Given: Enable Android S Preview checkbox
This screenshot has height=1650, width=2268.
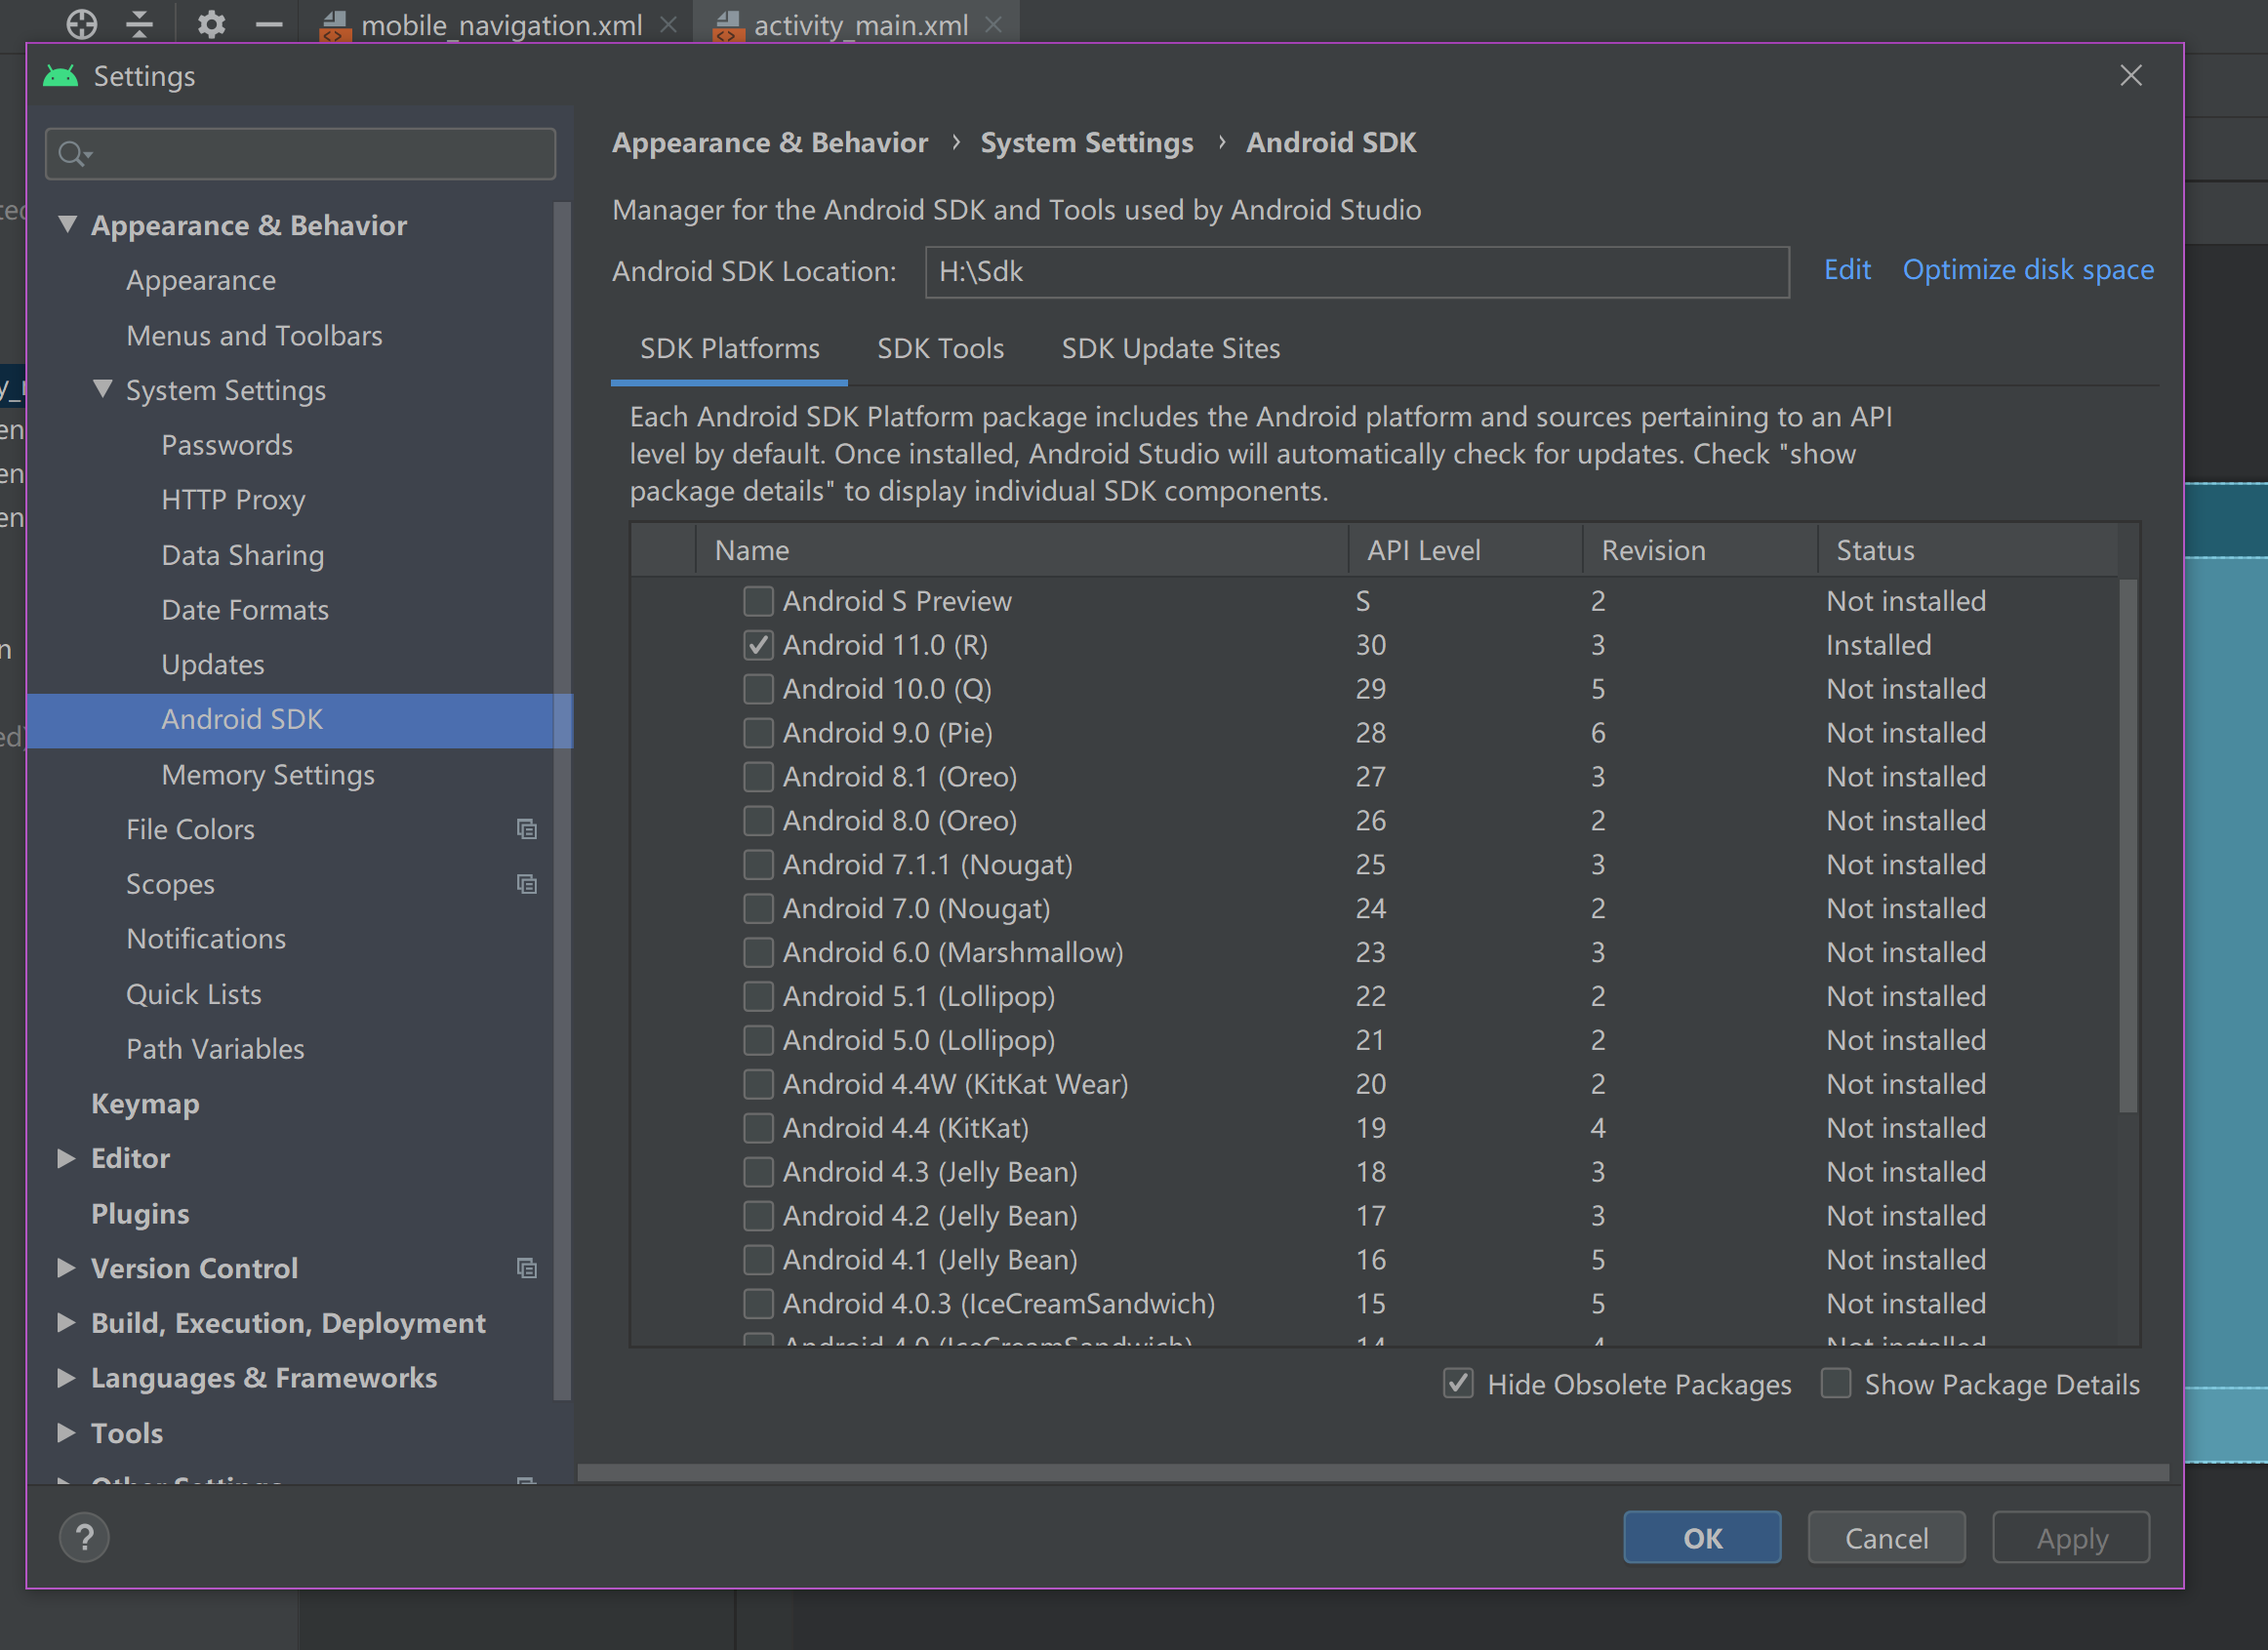Looking at the screenshot, I should 758,601.
